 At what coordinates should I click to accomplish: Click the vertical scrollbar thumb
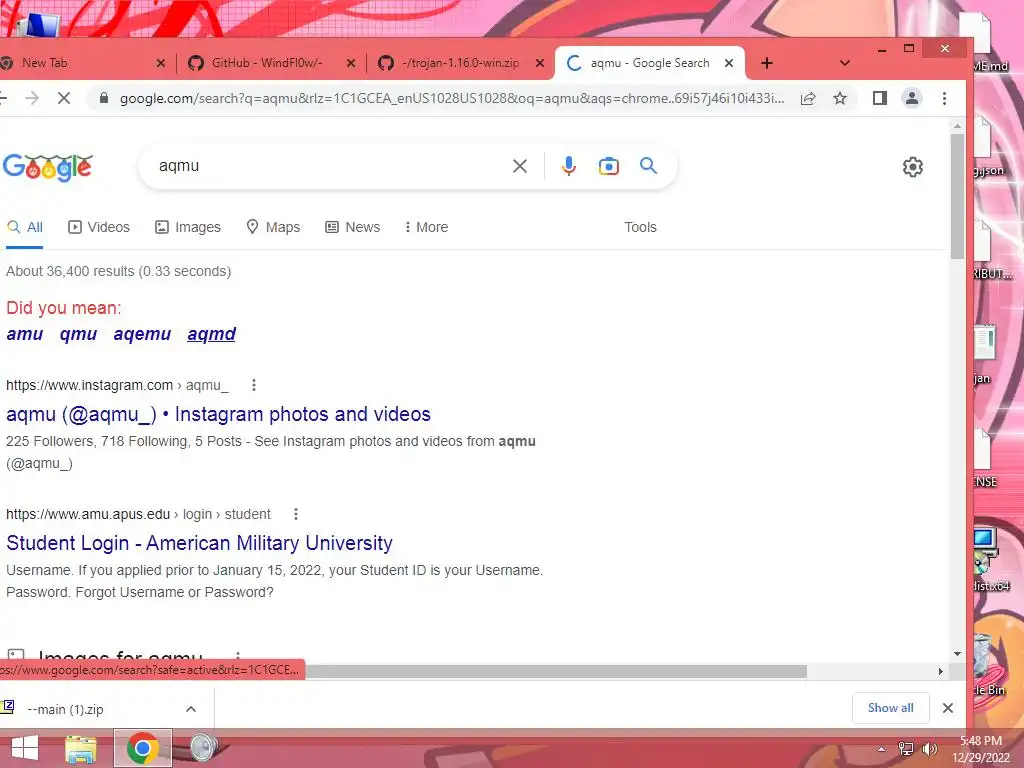click(x=957, y=196)
